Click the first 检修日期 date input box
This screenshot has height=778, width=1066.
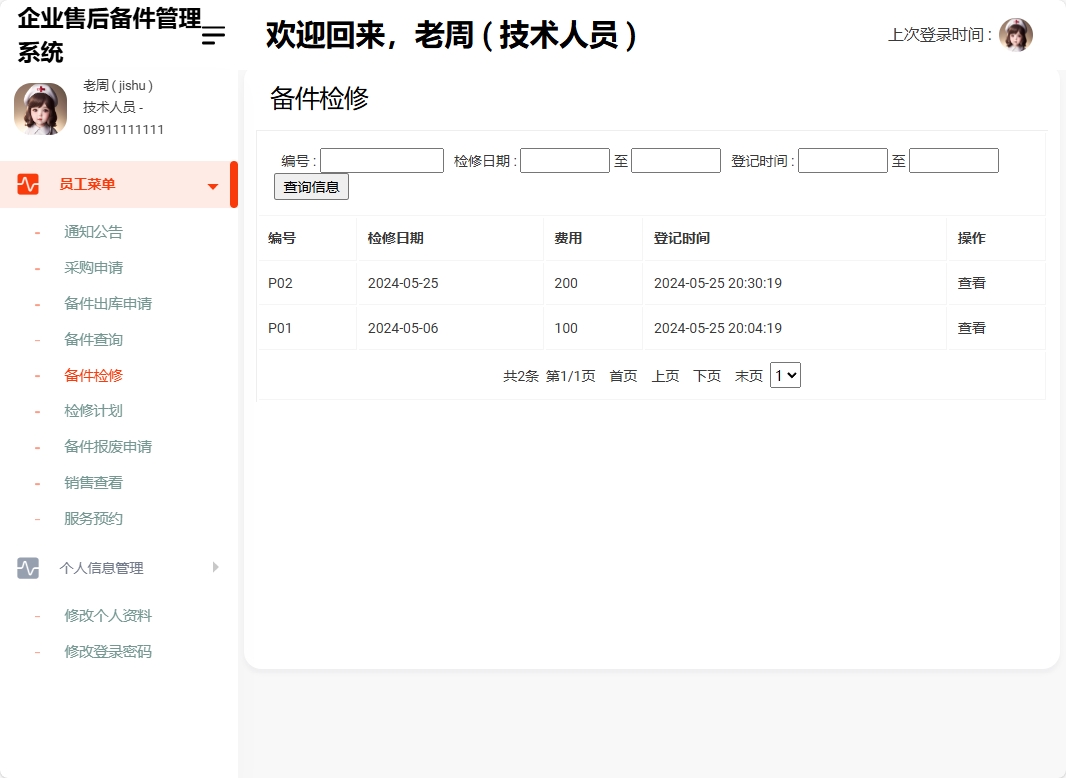[x=565, y=159]
